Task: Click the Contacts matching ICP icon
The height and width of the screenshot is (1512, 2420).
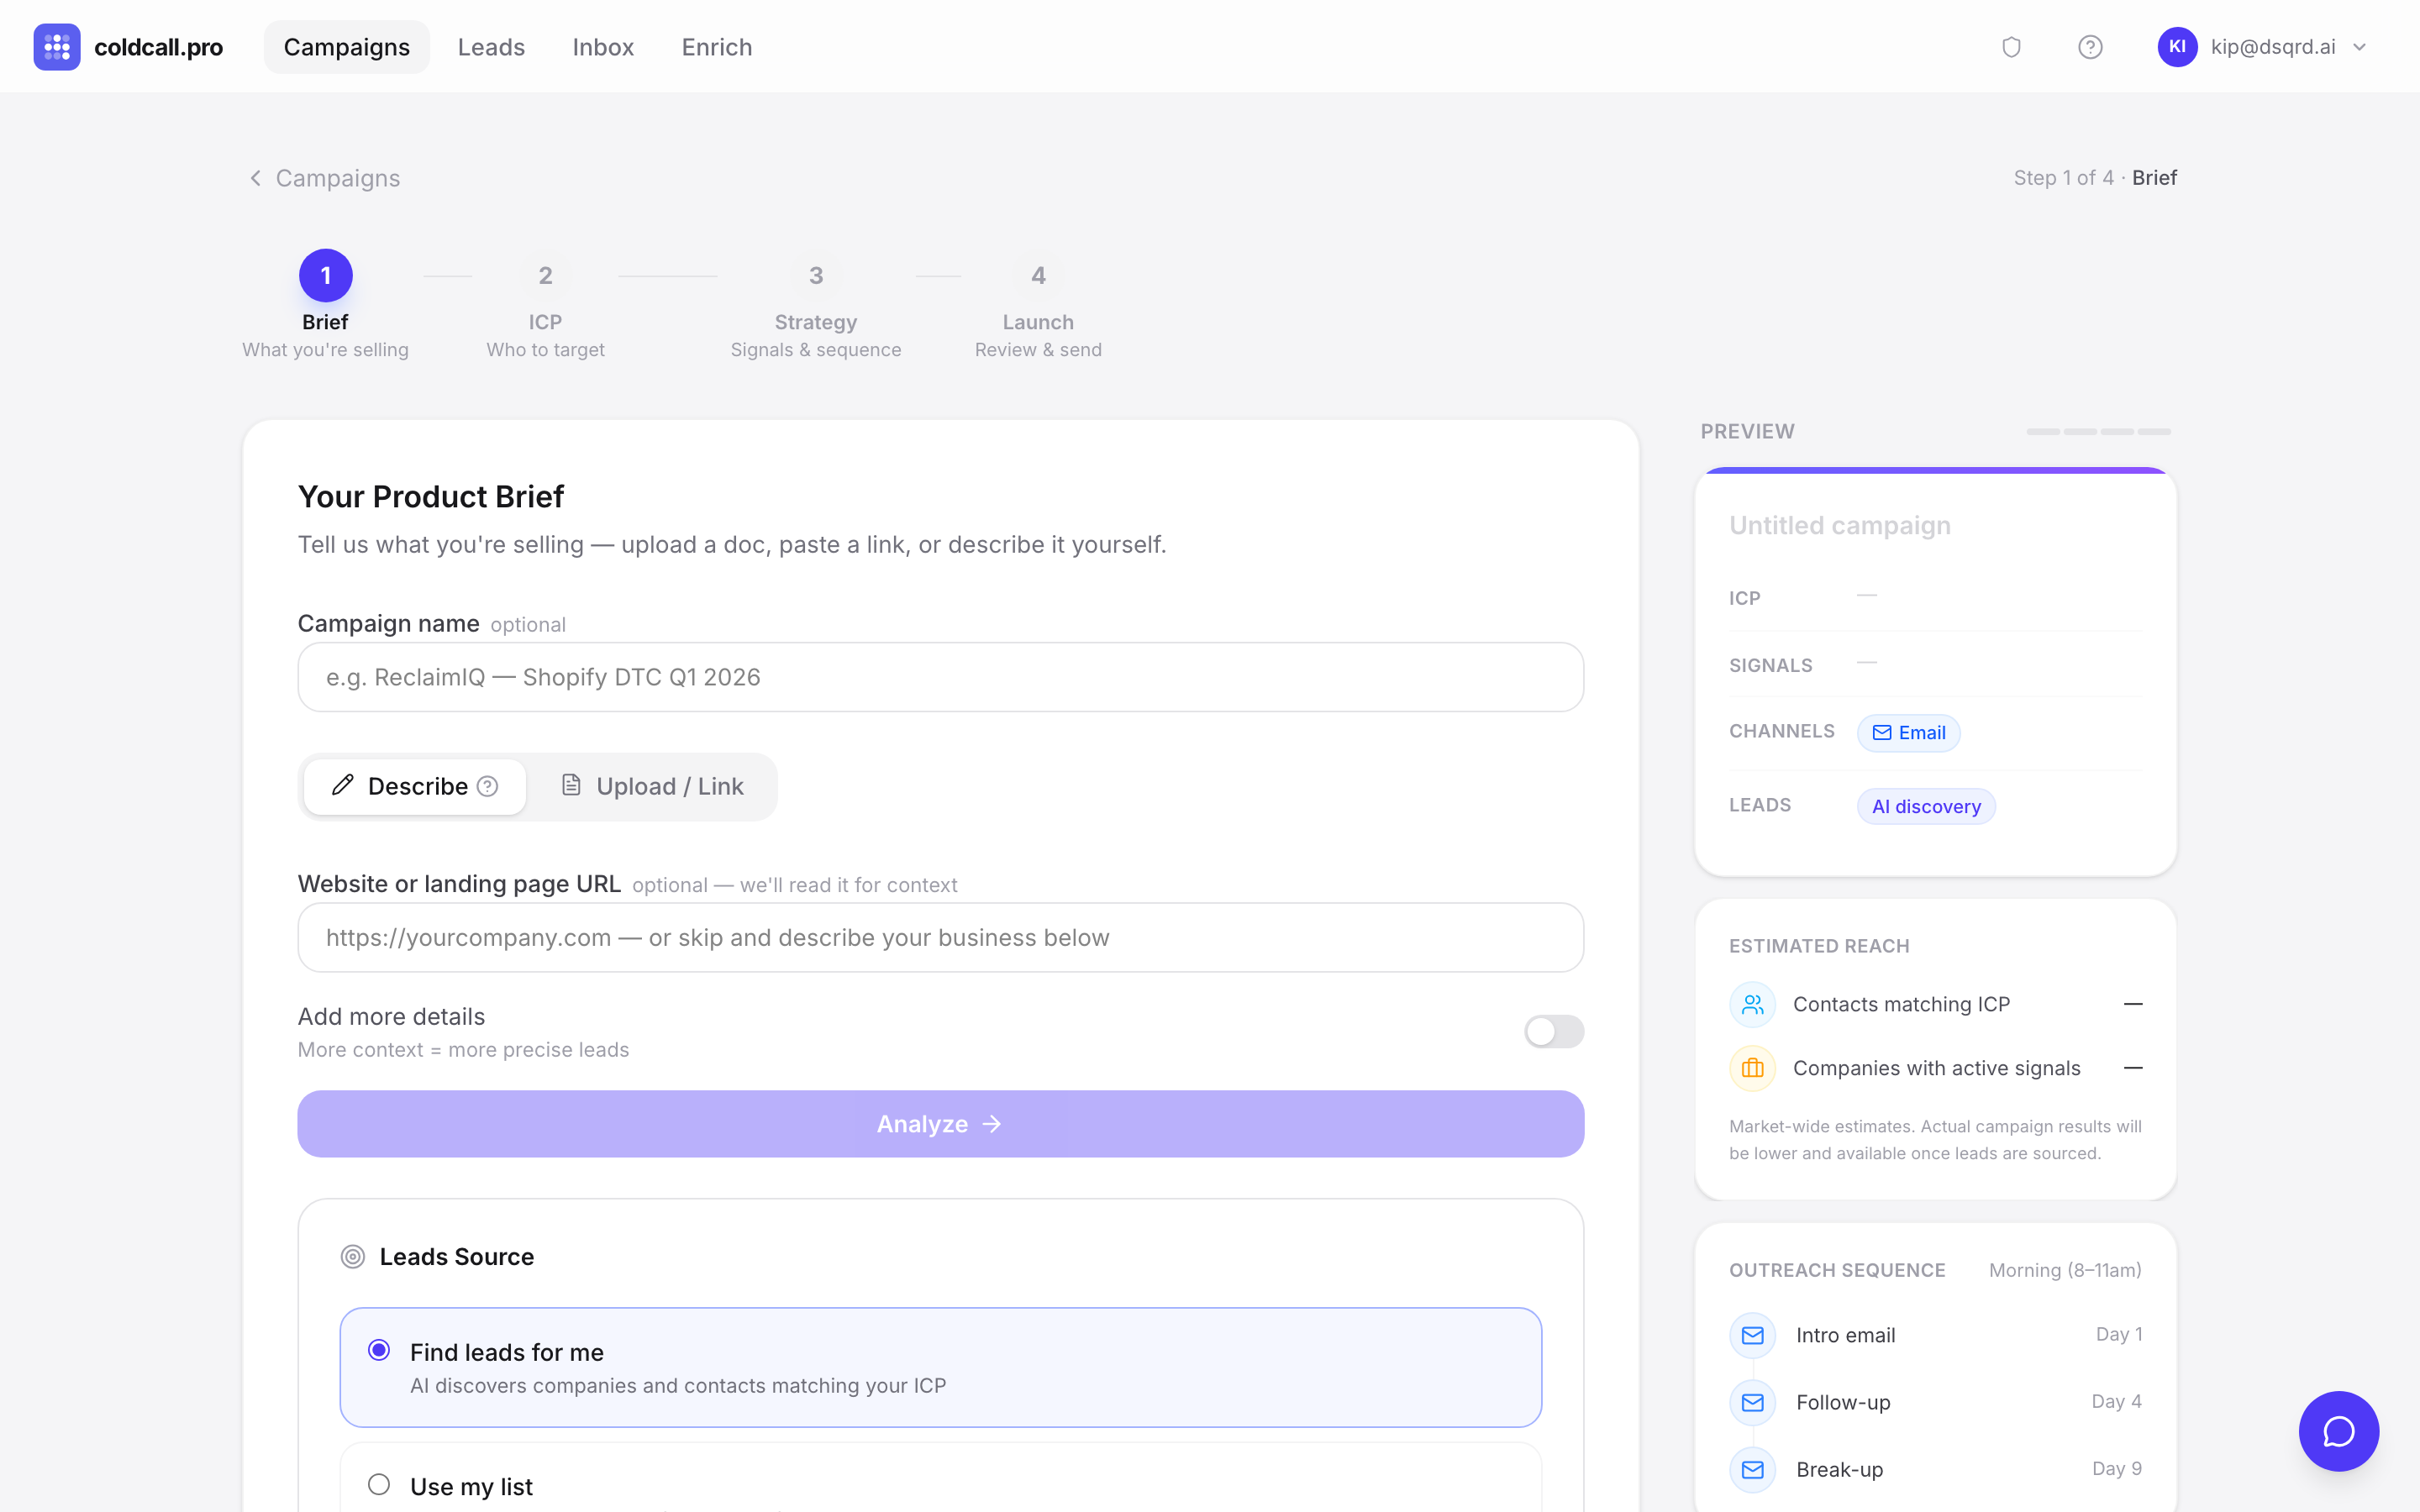Action: pyautogui.click(x=1752, y=1004)
